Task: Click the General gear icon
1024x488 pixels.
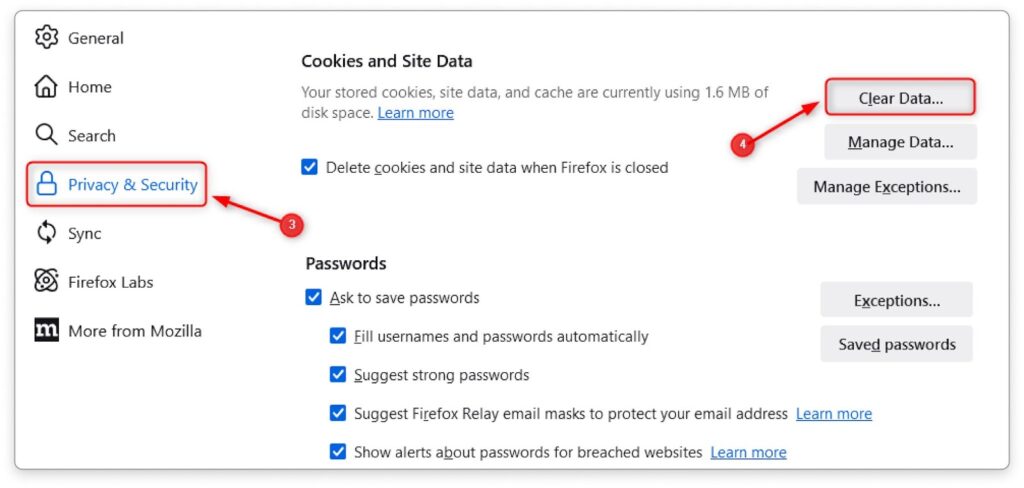Action: tap(47, 38)
